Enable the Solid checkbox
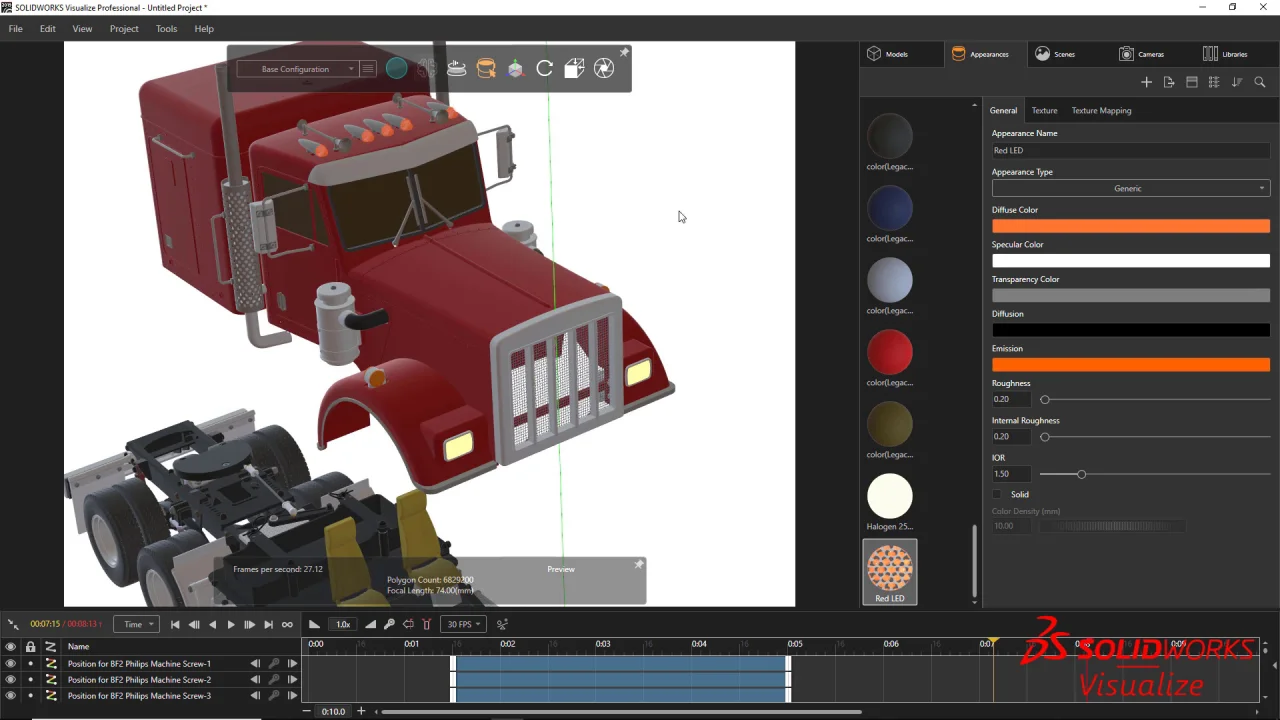Image resolution: width=1280 pixels, height=720 pixels. 997,494
